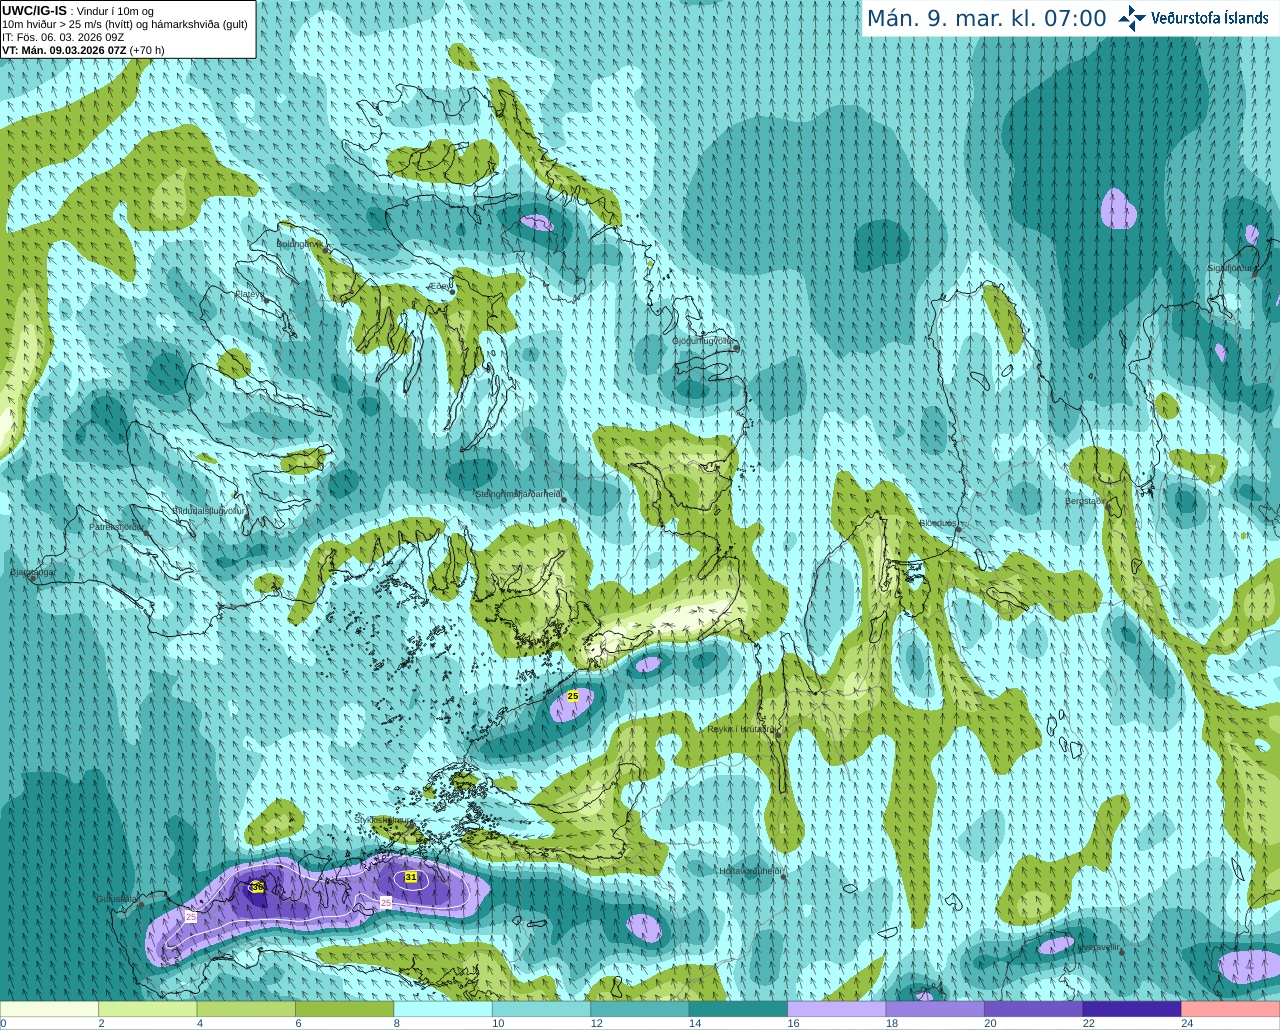Select the deep indigo 22–24 m/s swatch
The image size is (1280, 1030).
[x=1132, y=1009]
